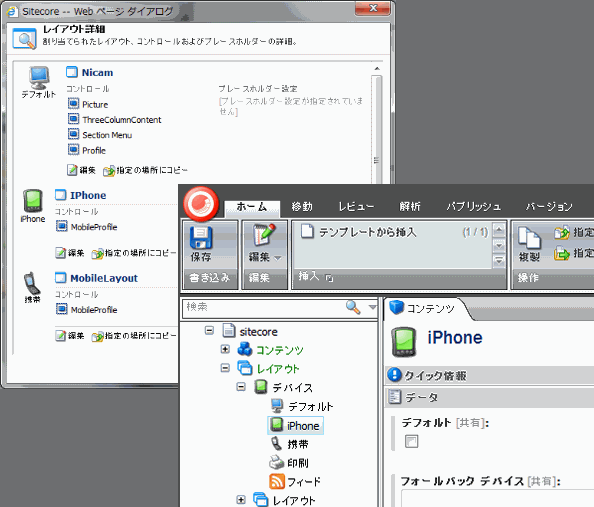Viewport: 594px width, 507px height.
Task: Close the Sitecore web page dialog
Action: (x=373, y=8)
